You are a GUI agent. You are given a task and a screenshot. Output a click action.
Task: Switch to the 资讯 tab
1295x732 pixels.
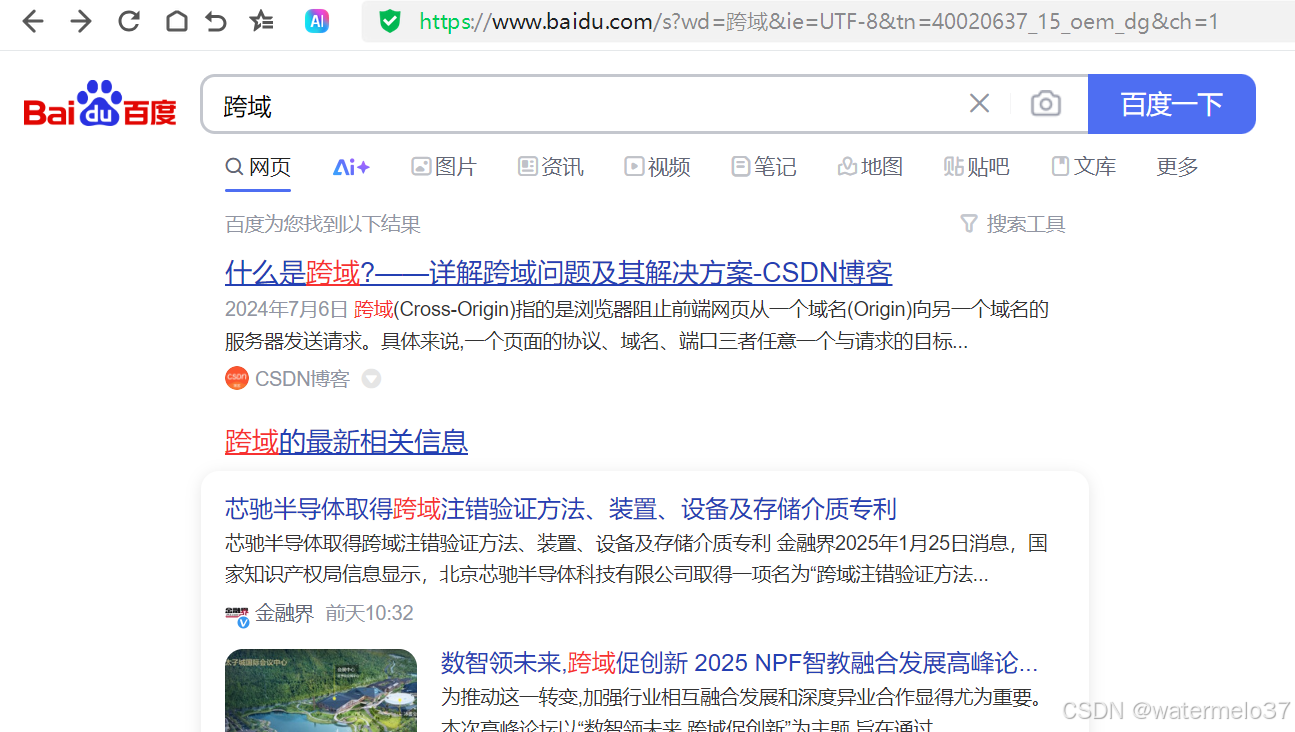(551, 167)
